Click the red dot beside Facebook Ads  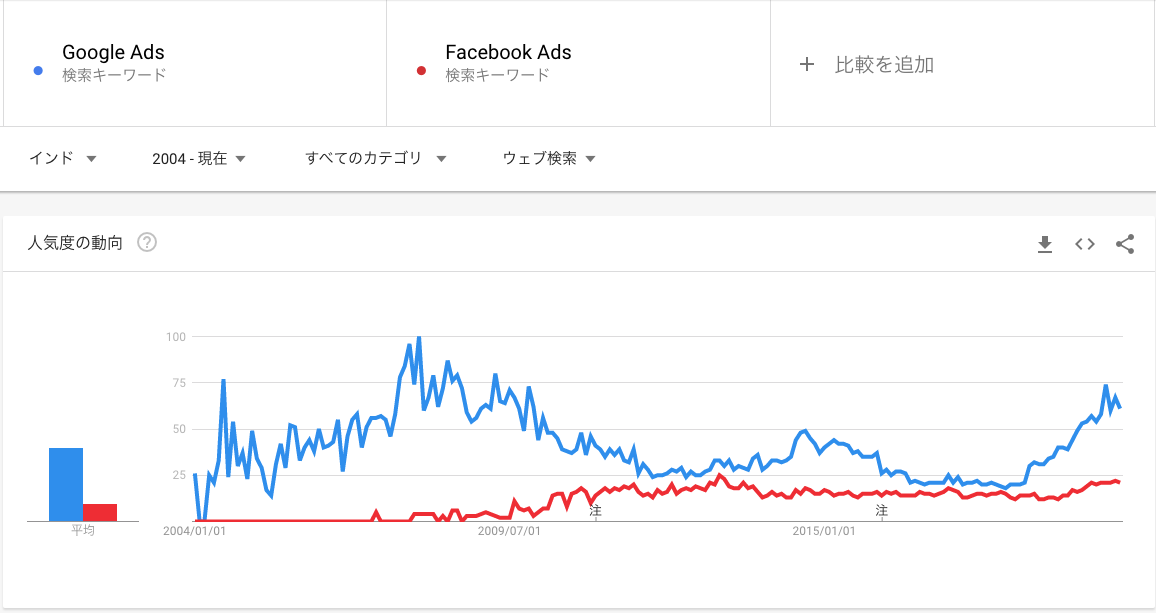point(421,70)
